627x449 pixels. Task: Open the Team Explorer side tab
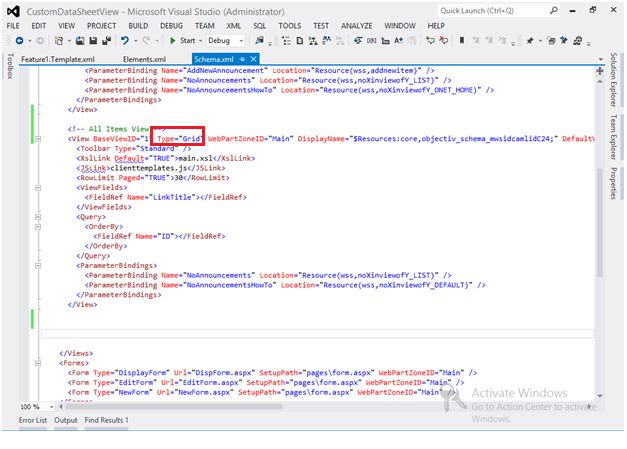point(613,137)
